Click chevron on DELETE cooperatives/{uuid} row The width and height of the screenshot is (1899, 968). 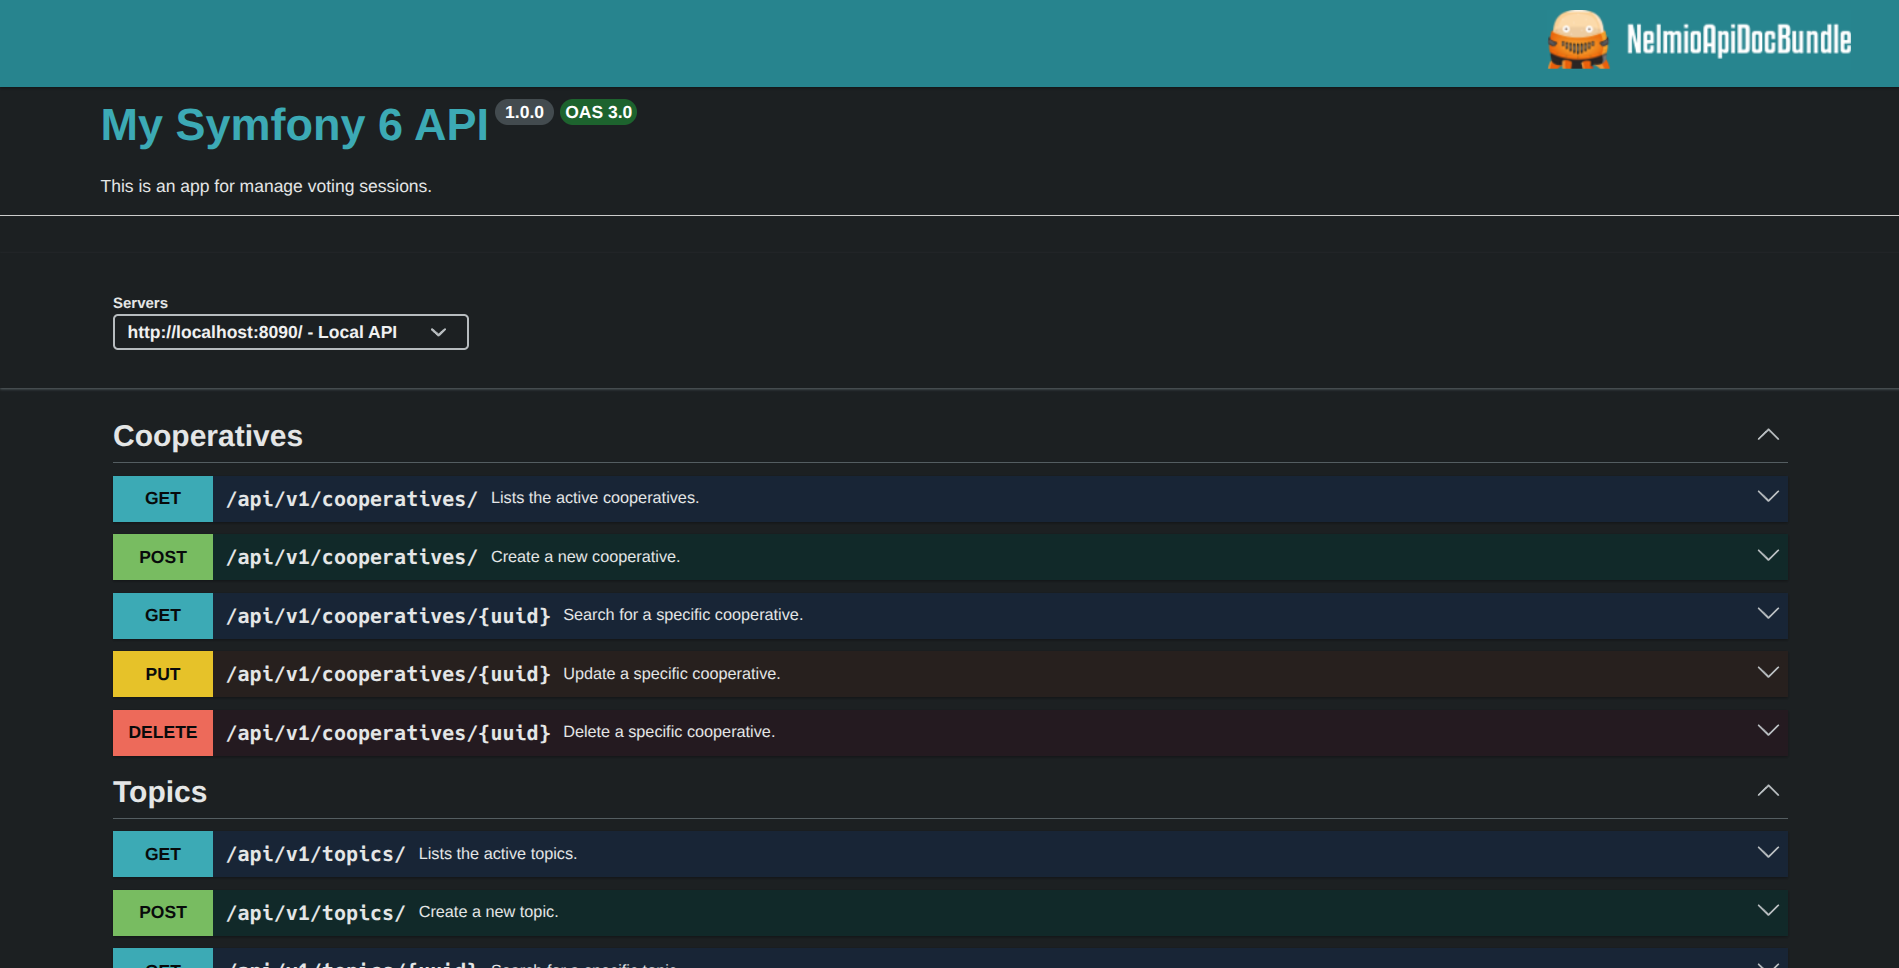point(1767,731)
